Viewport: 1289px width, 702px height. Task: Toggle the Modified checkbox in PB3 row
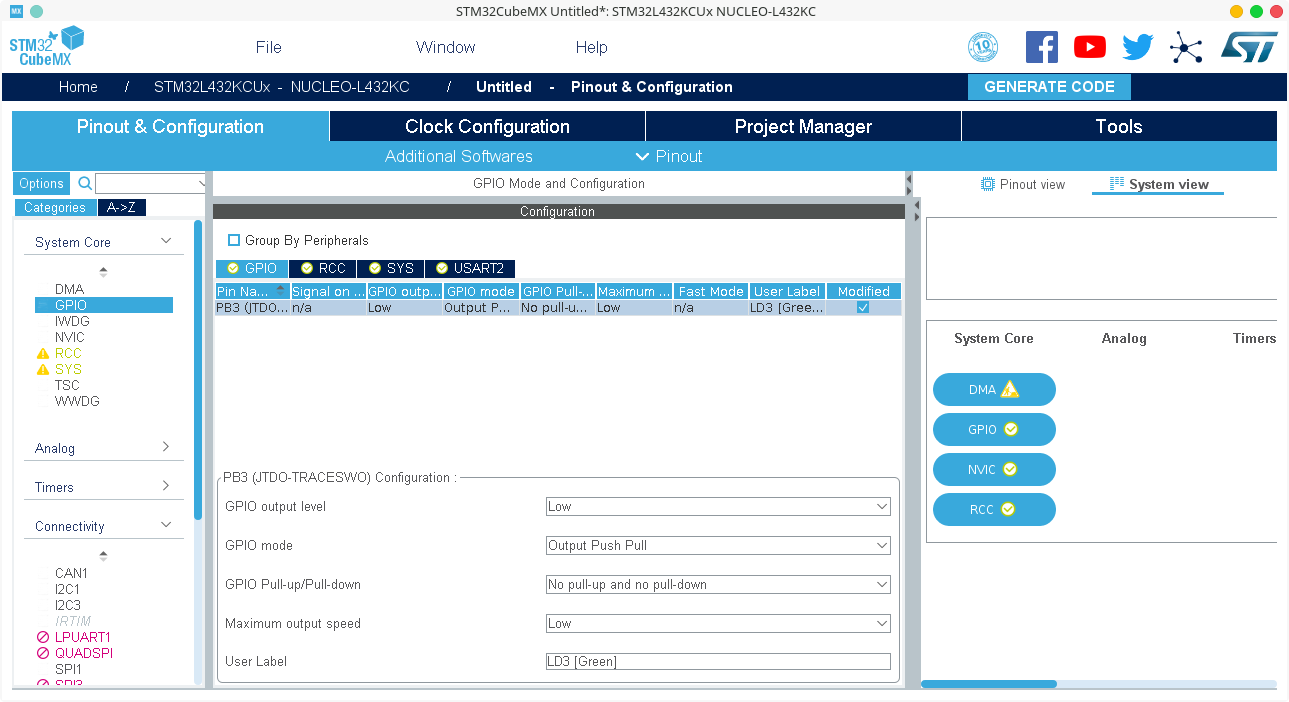pos(863,308)
